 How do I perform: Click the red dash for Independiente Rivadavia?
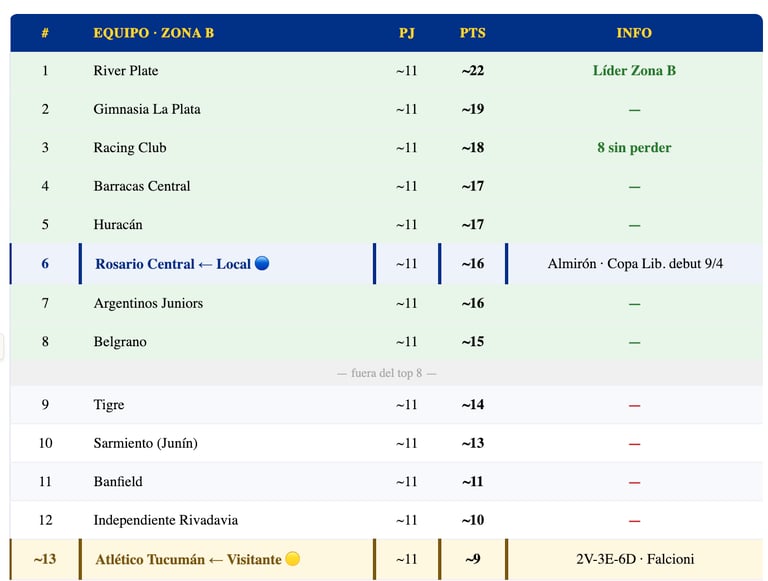[x=634, y=521]
